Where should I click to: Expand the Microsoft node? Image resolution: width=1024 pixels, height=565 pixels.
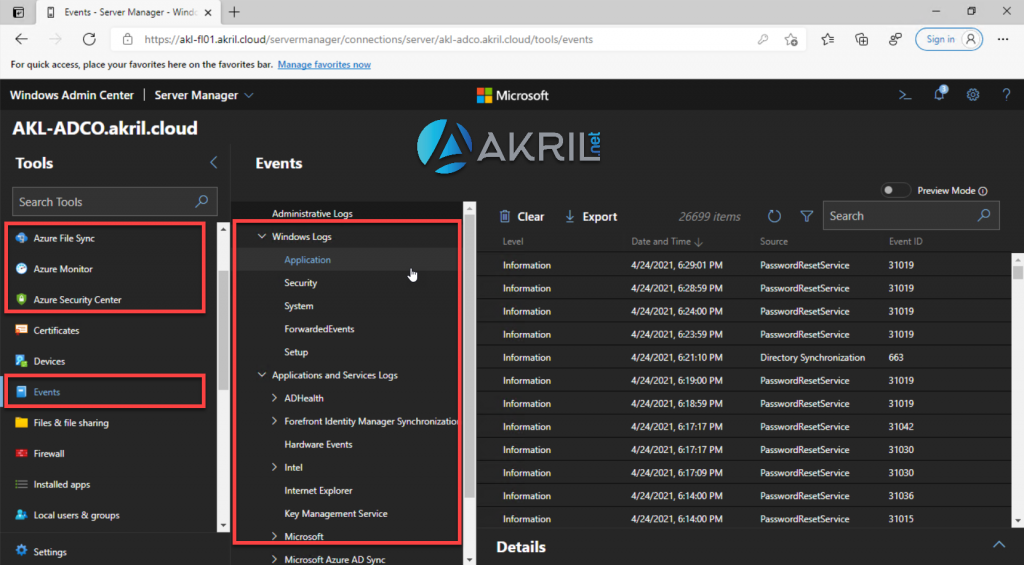(x=274, y=536)
